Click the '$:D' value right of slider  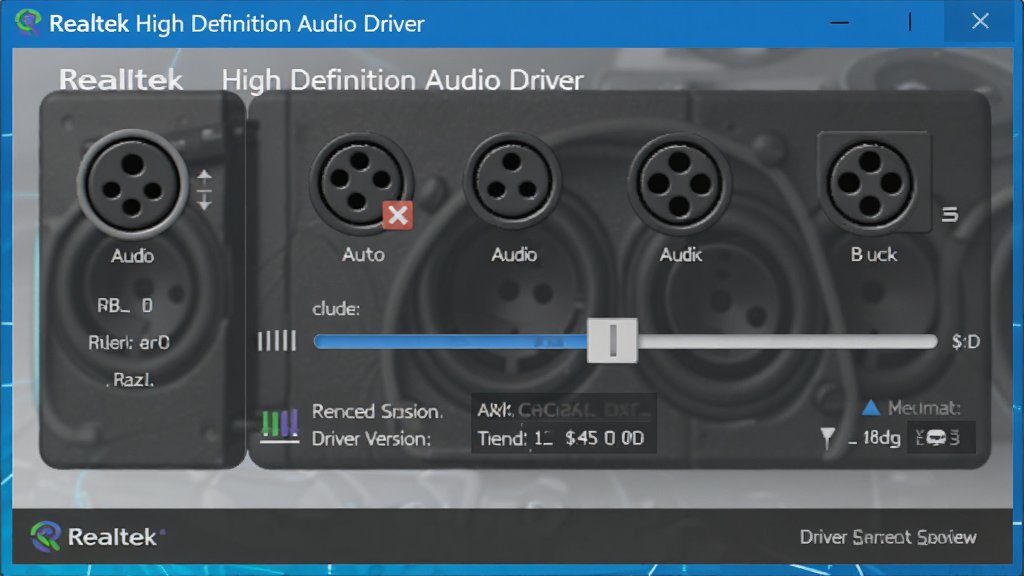[966, 342]
